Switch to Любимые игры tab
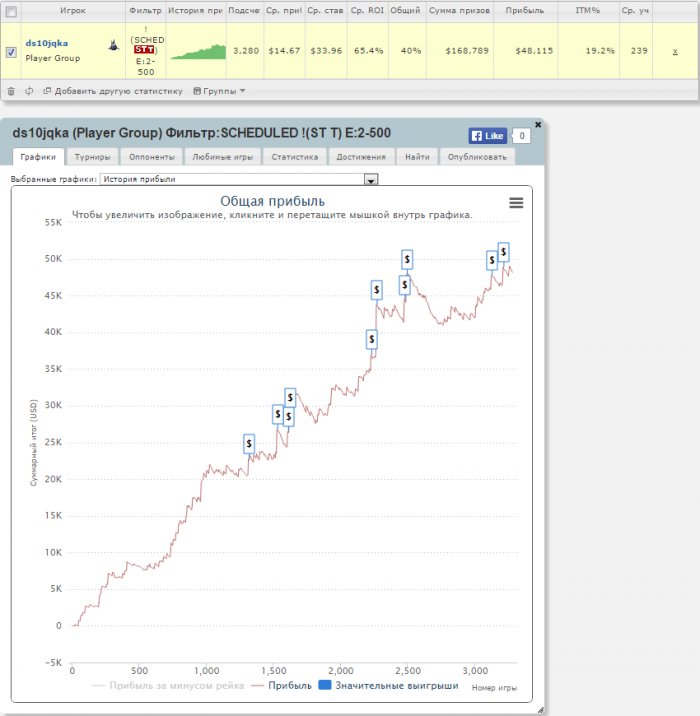 222,157
